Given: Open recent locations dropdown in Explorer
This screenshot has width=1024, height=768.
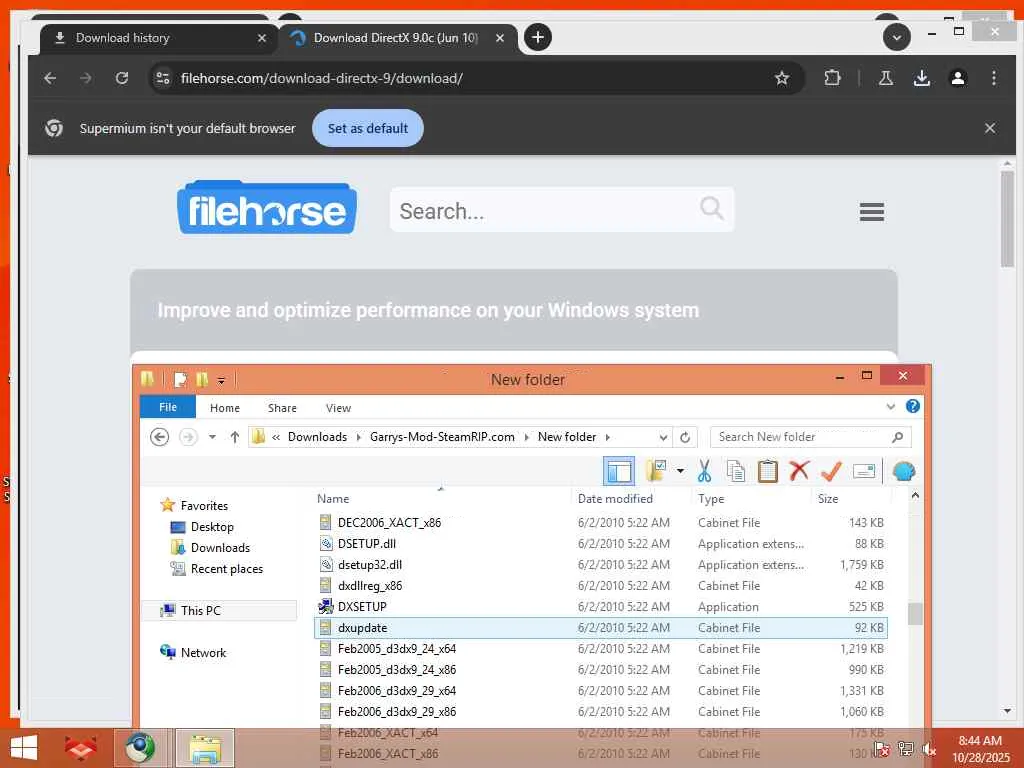Looking at the screenshot, I should (x=212, y=436).
